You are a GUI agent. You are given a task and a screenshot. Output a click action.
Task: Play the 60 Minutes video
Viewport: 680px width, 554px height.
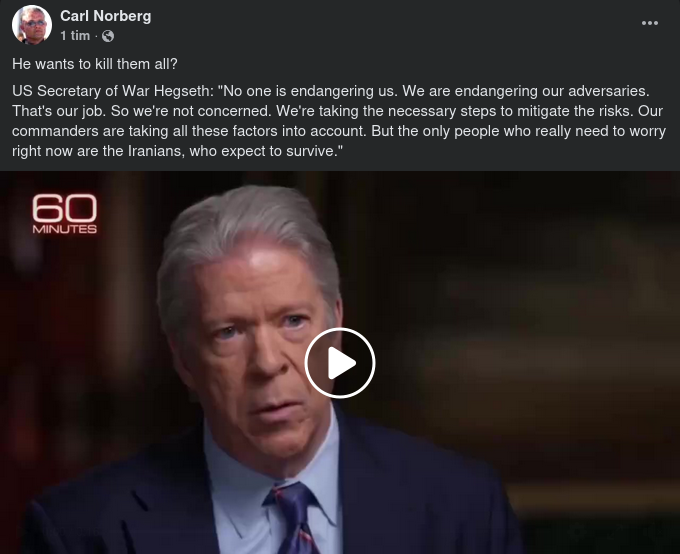click(x=340, y=363)
